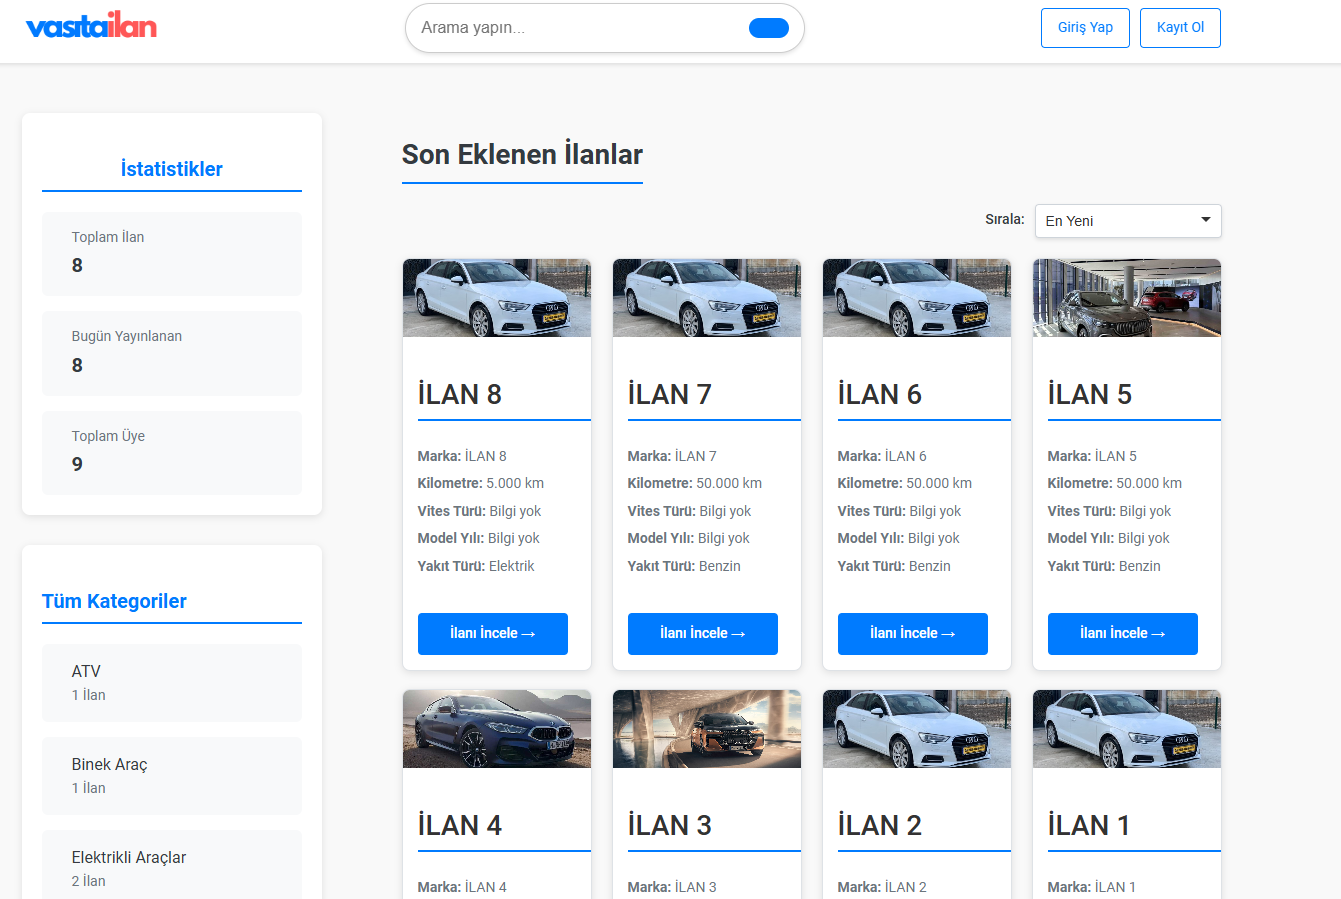Click 'Vites Türü: Bilgi yok' on İLAN 7
1341x899 pixels.
point(689,511)
